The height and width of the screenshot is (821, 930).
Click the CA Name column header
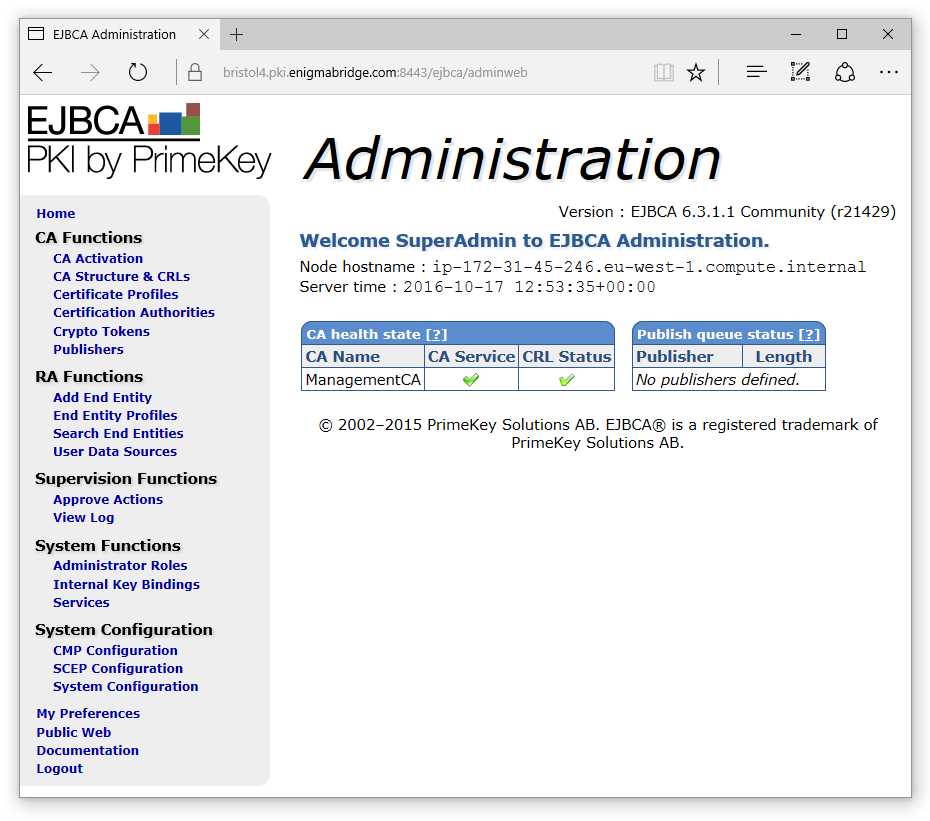click(363, 357)
